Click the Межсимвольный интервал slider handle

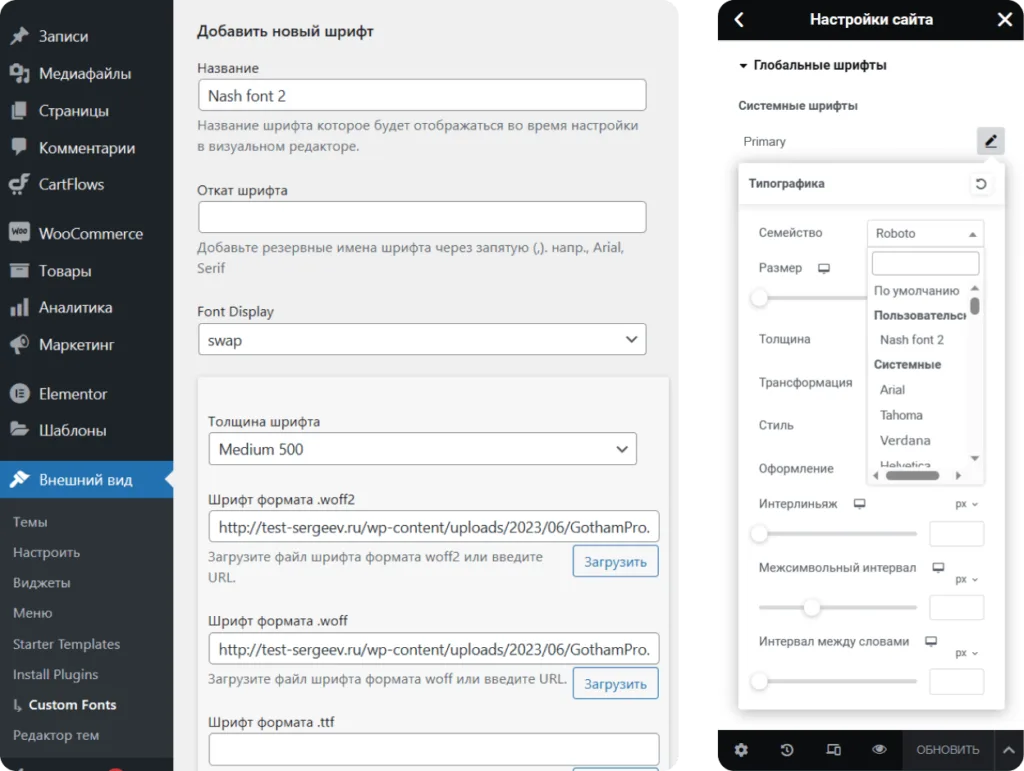pyautogui.click(x=812, y=608)
